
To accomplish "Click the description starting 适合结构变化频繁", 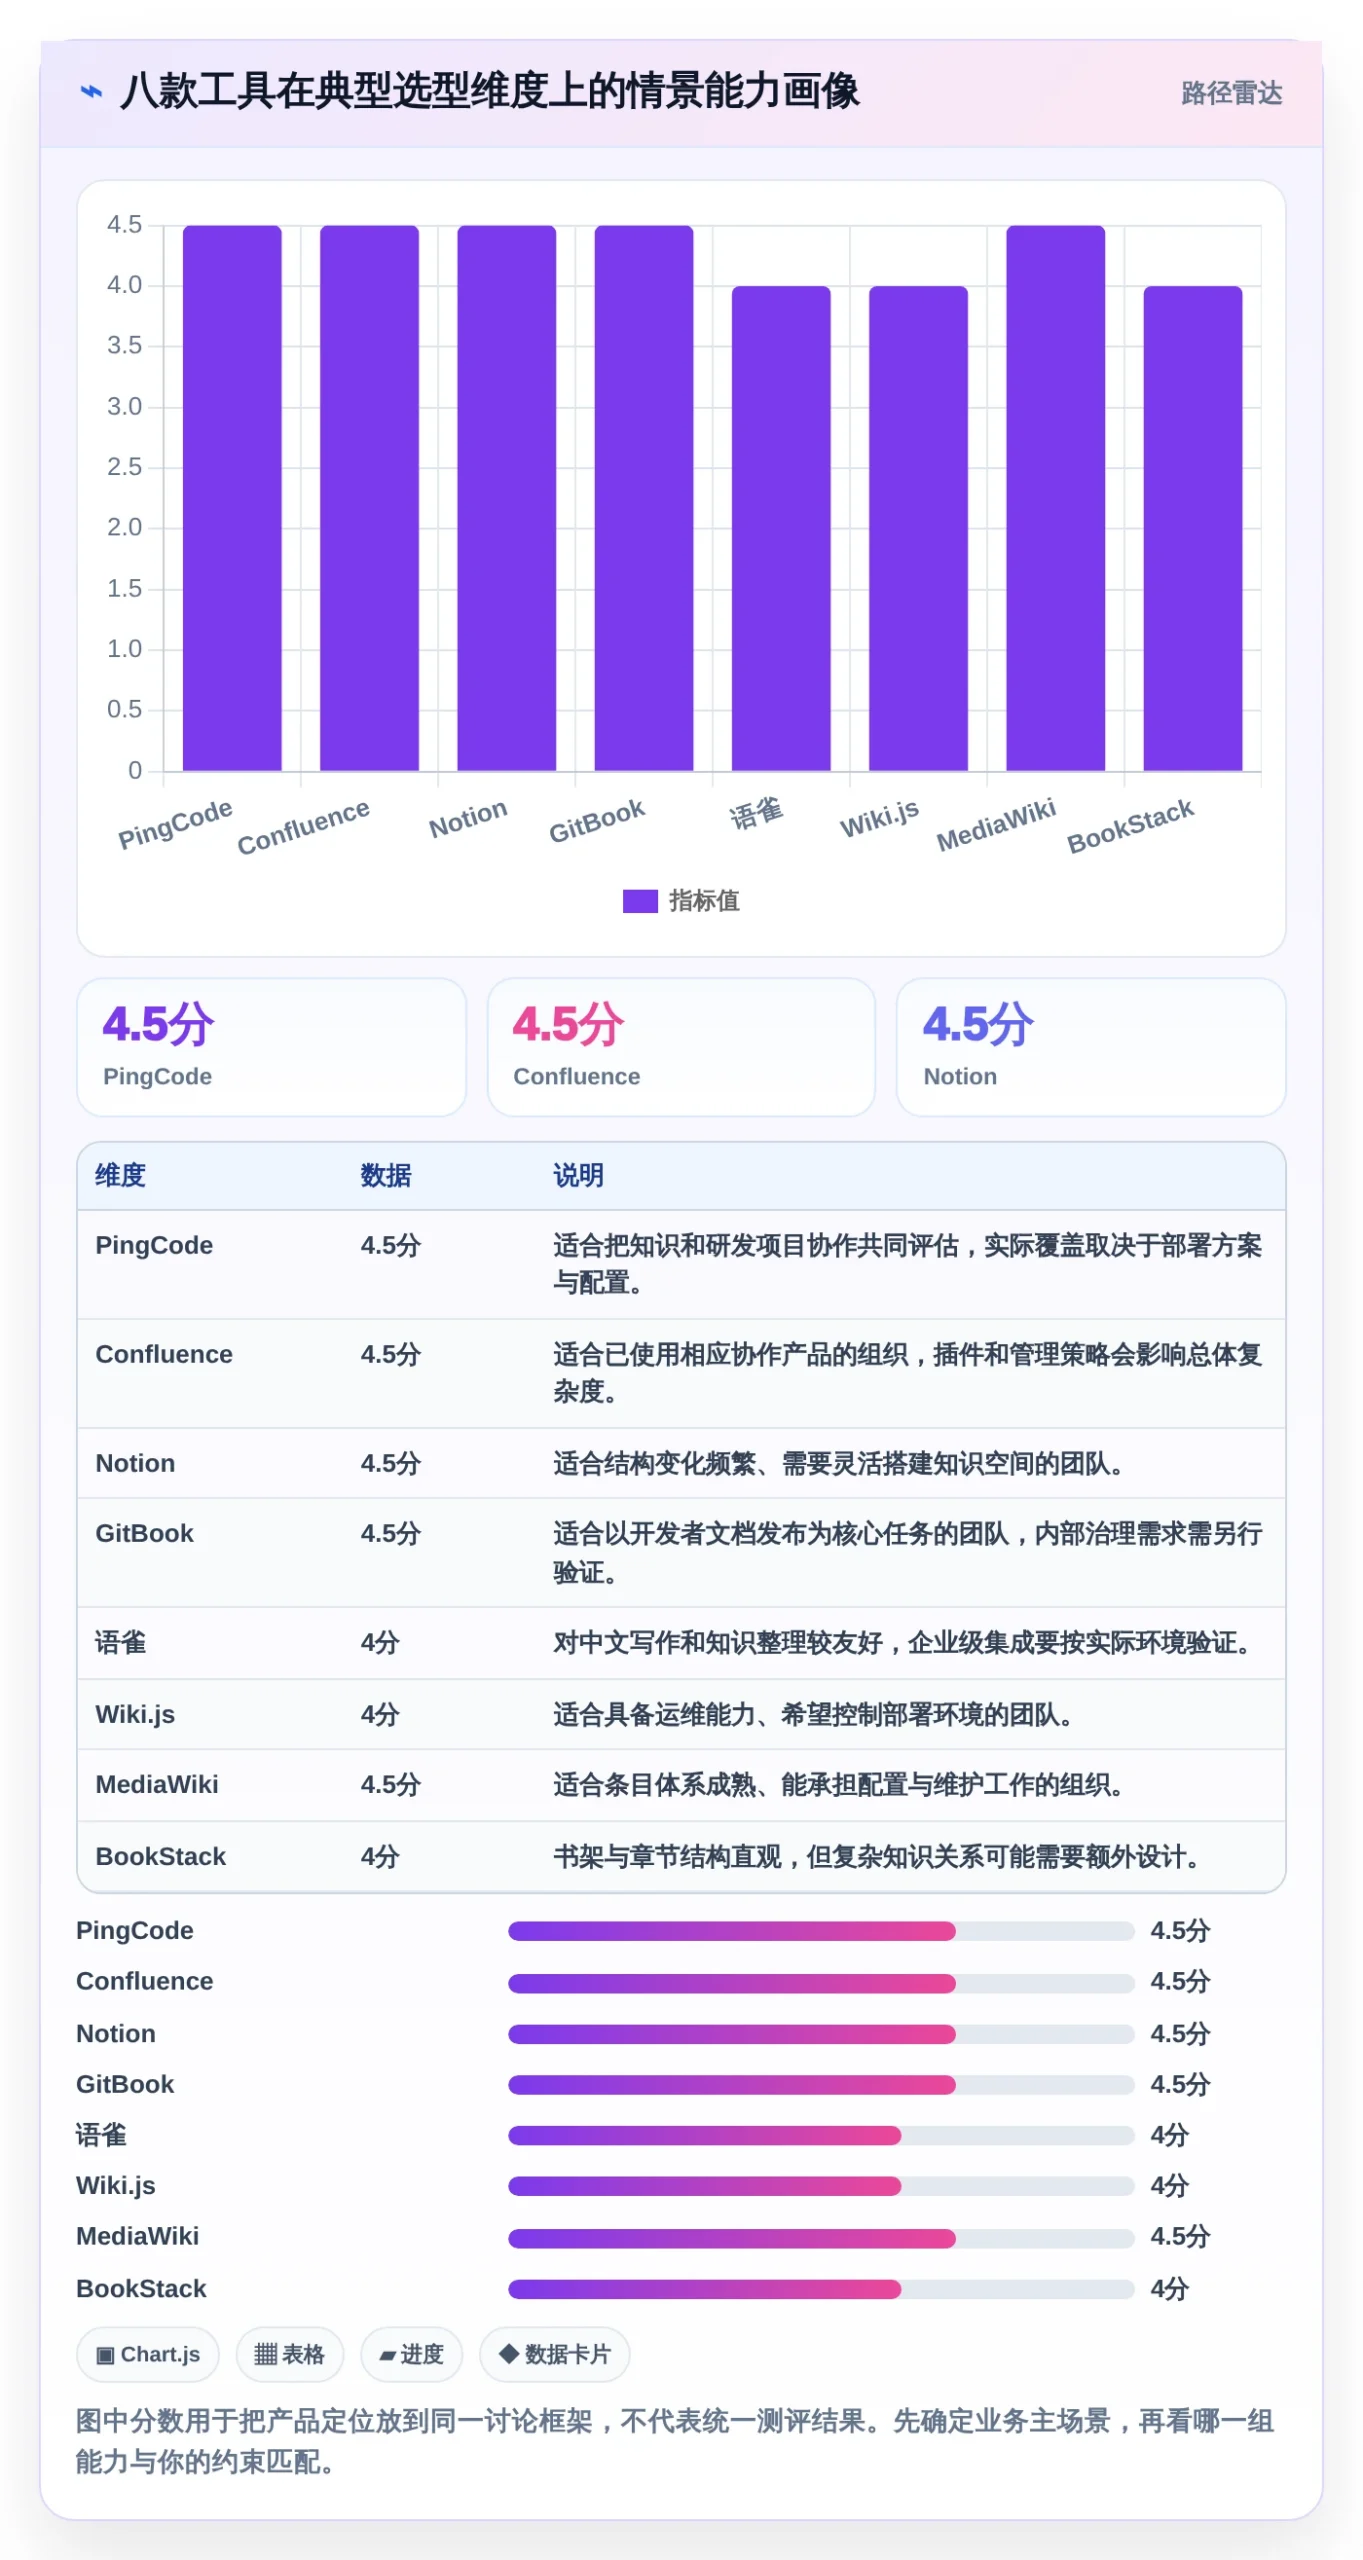I will [x=842, y=1464].
